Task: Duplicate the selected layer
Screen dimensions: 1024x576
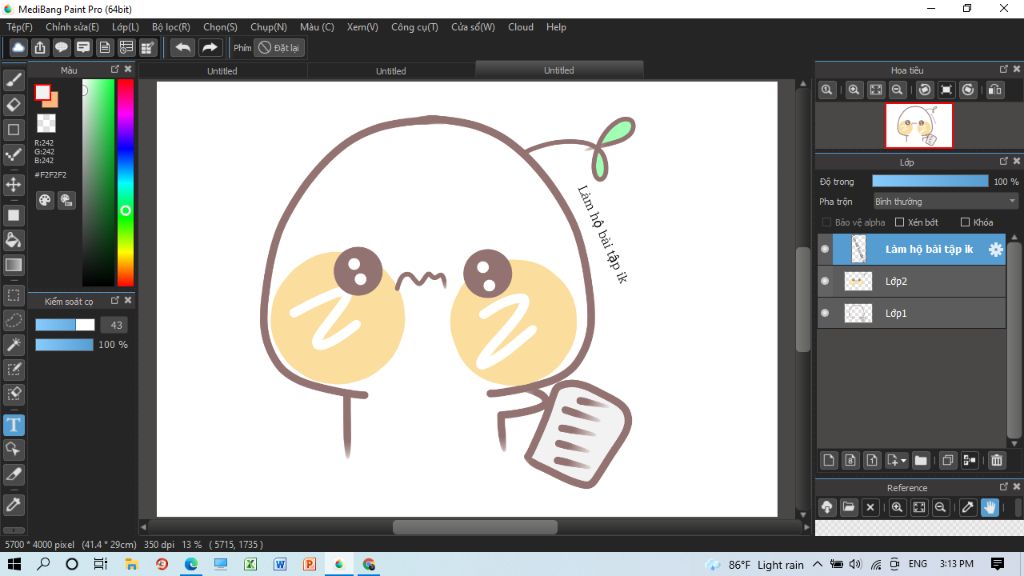Action: tap(948, 460)
